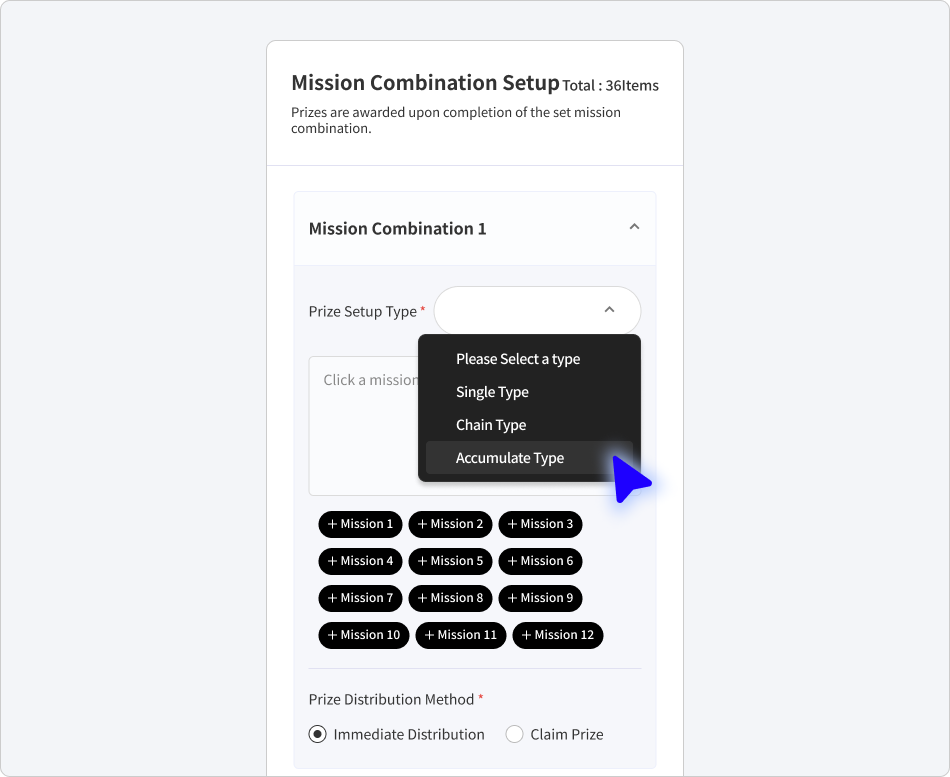Click the plus Mission 11 chip
Screen dimensions: 950x777
point(460,635)
